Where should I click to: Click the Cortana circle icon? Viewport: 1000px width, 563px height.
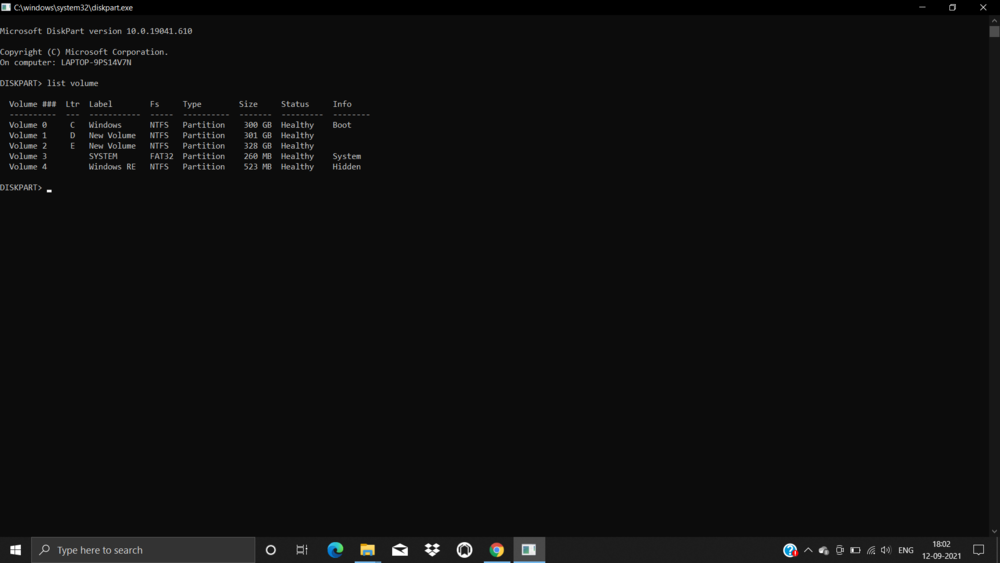click(270, 550)
